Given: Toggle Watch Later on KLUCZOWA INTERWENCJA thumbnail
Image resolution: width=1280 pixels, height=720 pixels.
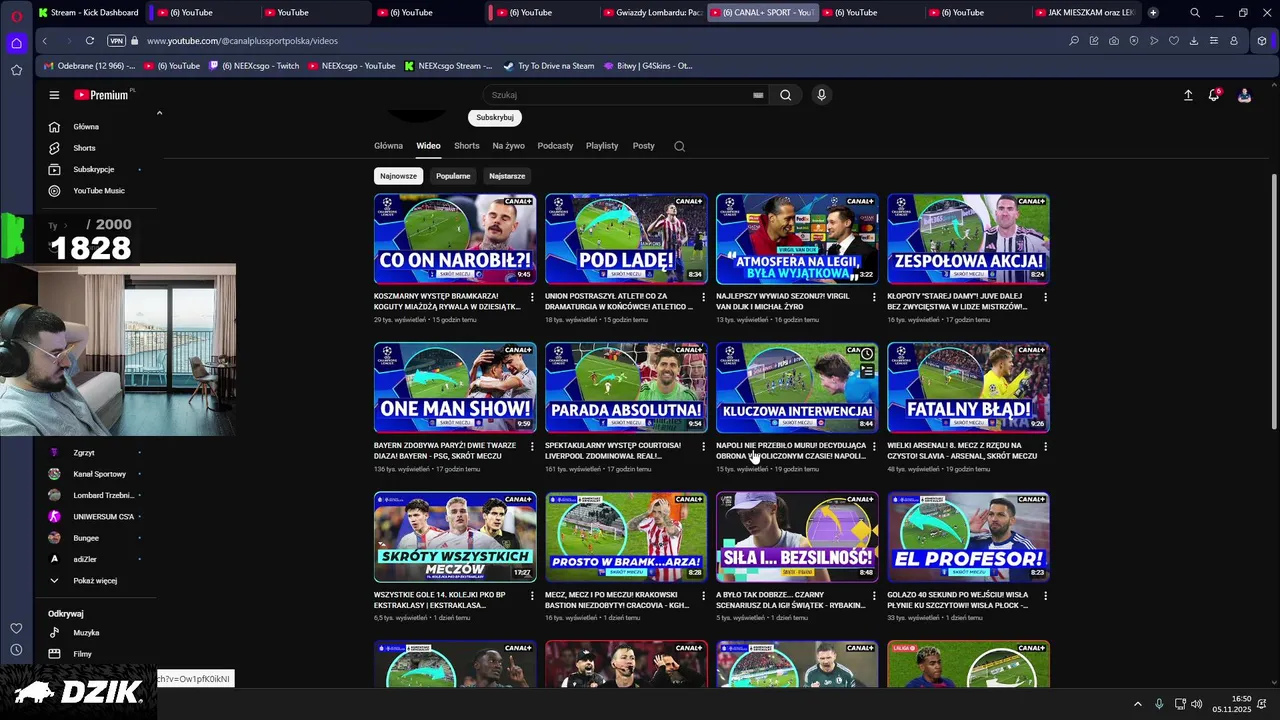Looking at the screenshot, I should (x=866, y=354).
